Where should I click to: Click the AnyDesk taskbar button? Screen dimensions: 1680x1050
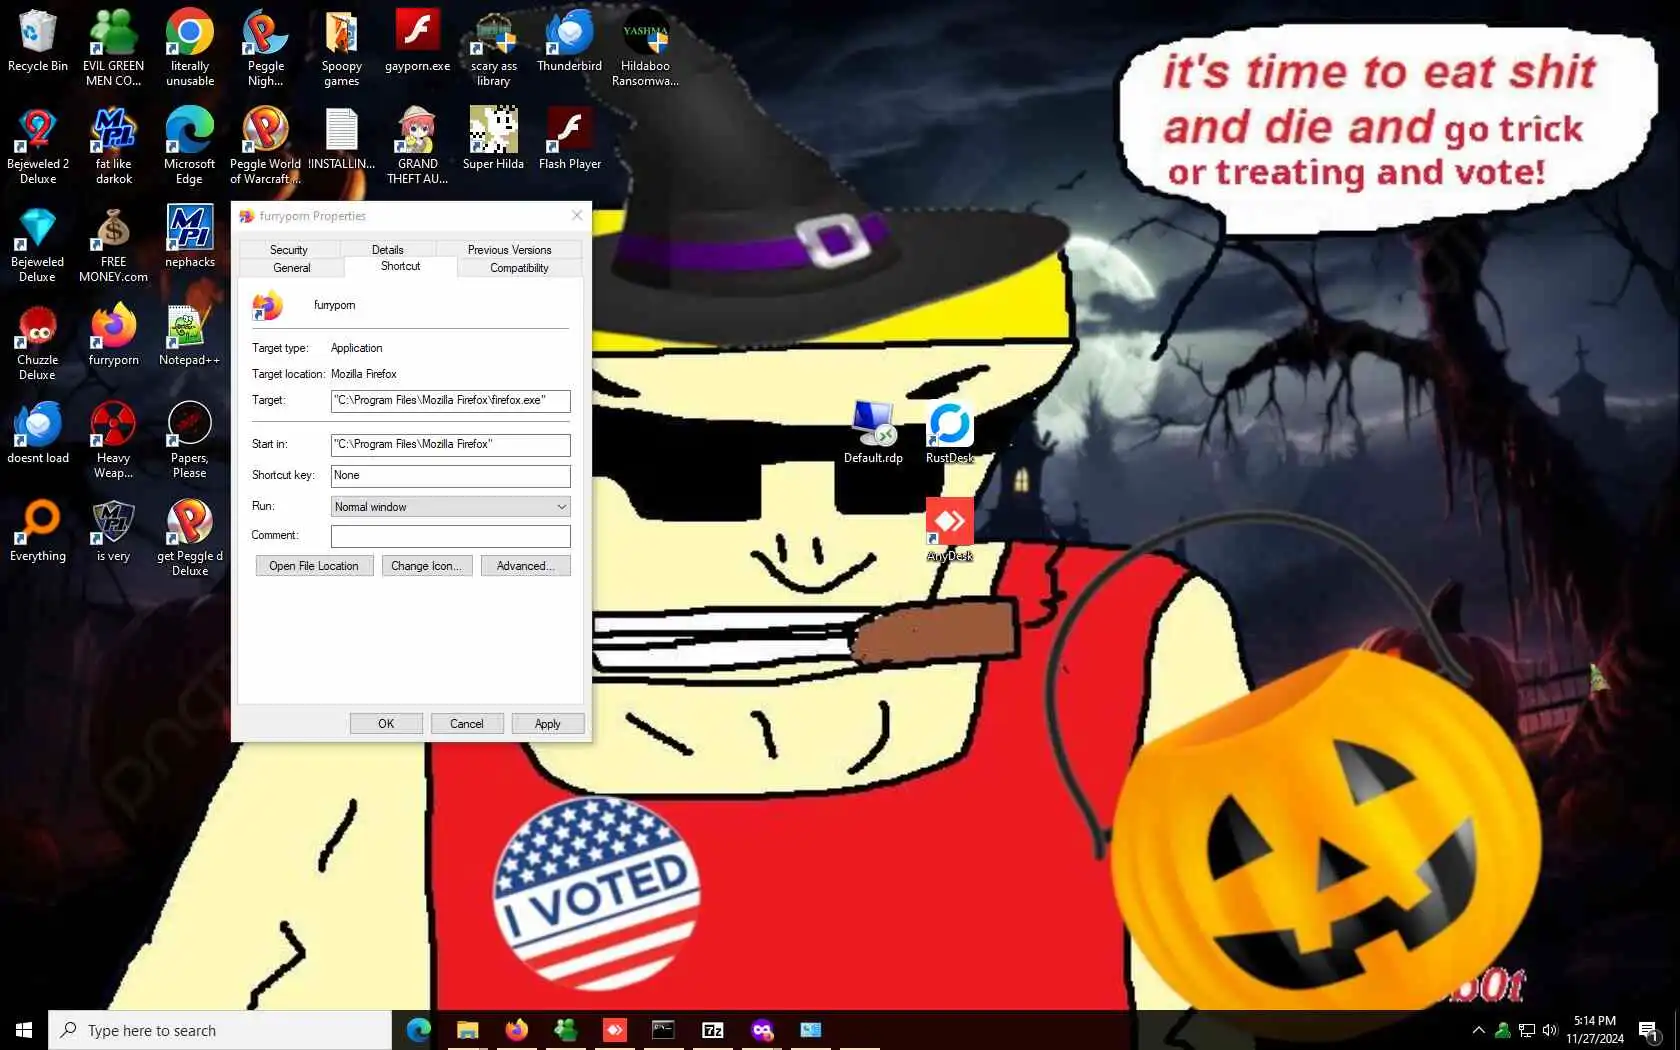(614, 1030)
